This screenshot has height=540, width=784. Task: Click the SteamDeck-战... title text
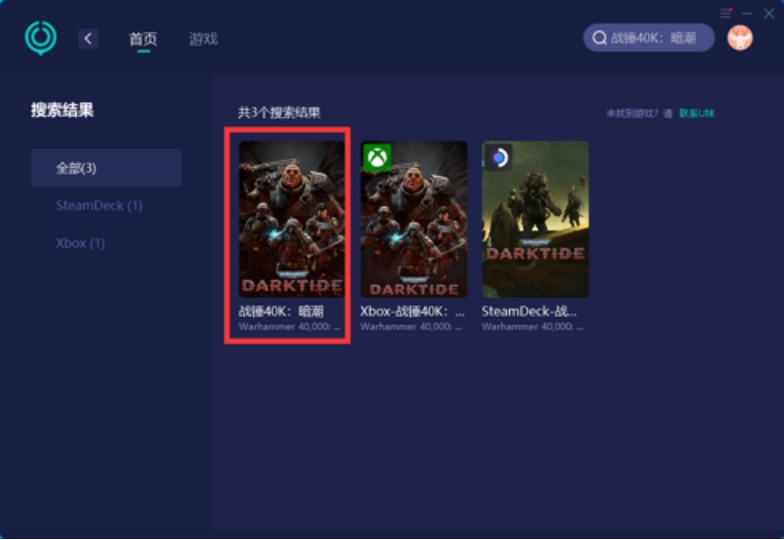click(x=529, y=312)
